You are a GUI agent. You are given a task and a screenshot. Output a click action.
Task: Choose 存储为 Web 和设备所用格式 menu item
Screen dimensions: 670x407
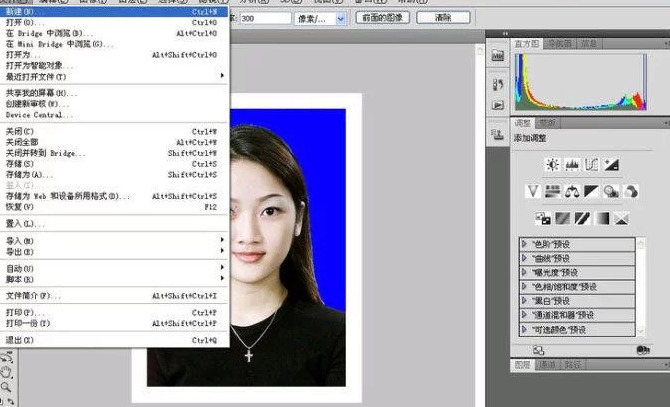click(x=115, y=196)
